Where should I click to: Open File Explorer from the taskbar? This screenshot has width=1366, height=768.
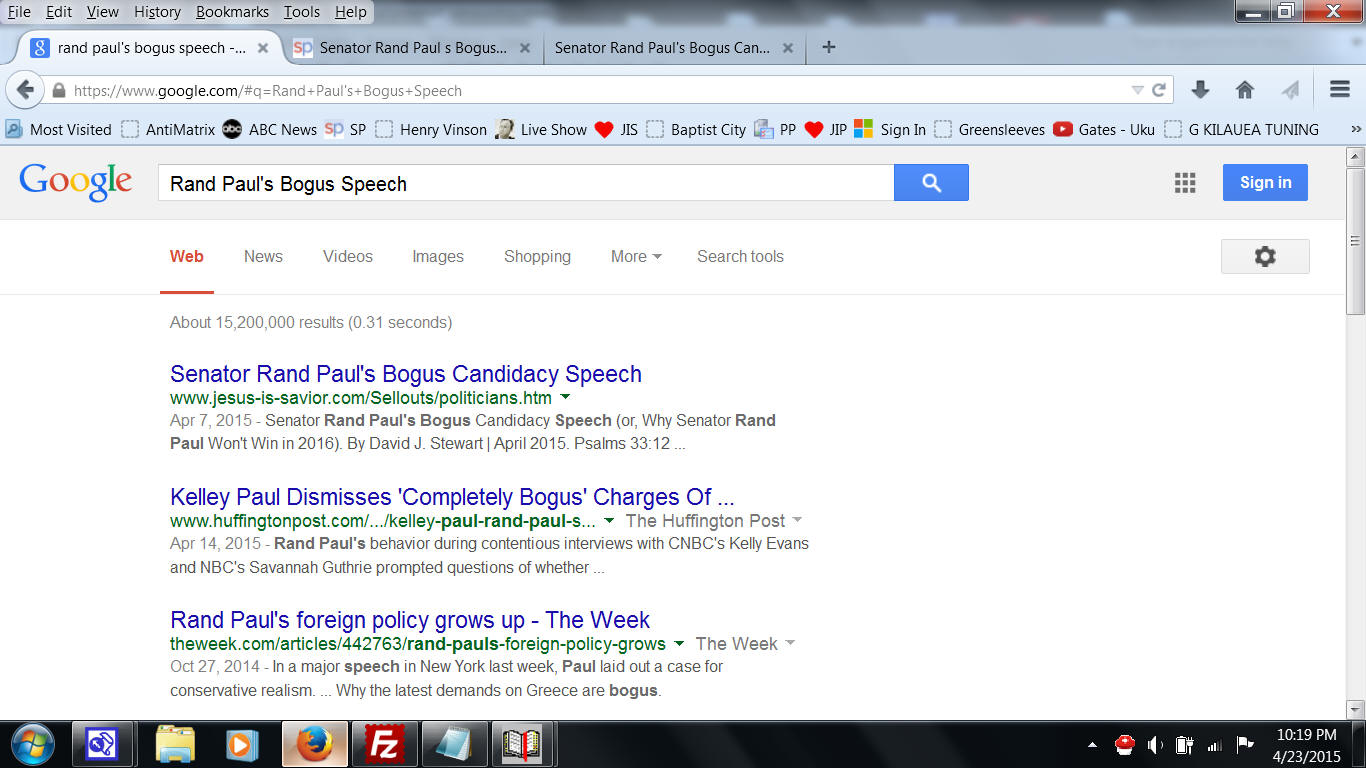click(x=175, y=744)
